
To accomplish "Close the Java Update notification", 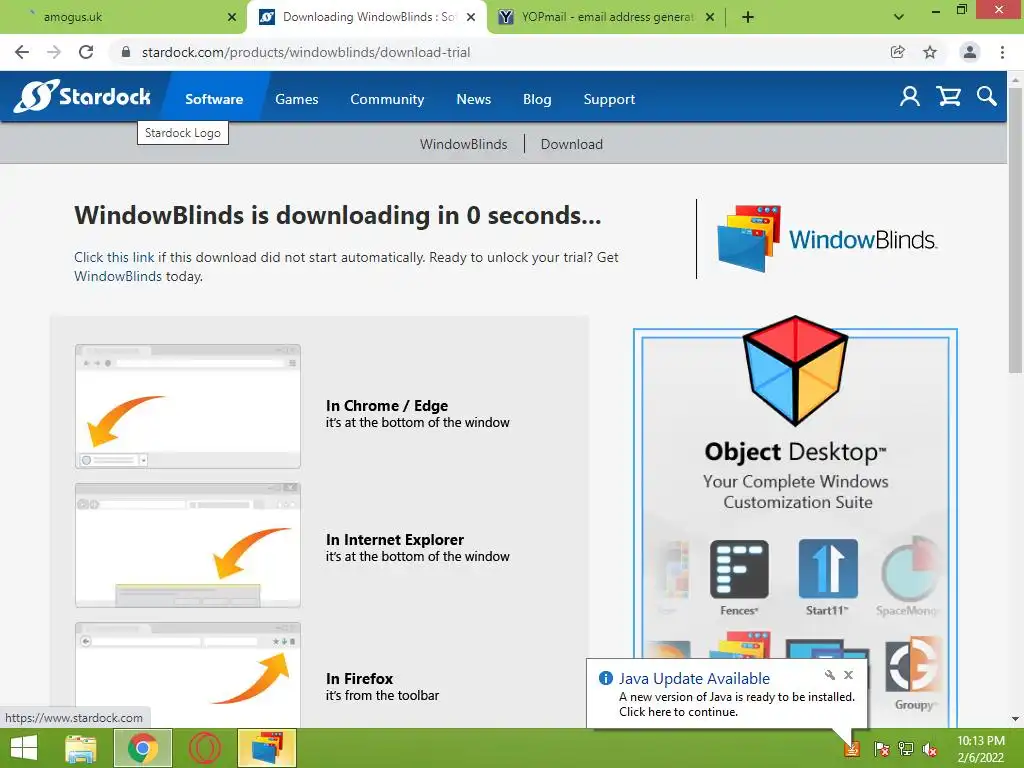I will pyautogui.click(x=848, y=675).
